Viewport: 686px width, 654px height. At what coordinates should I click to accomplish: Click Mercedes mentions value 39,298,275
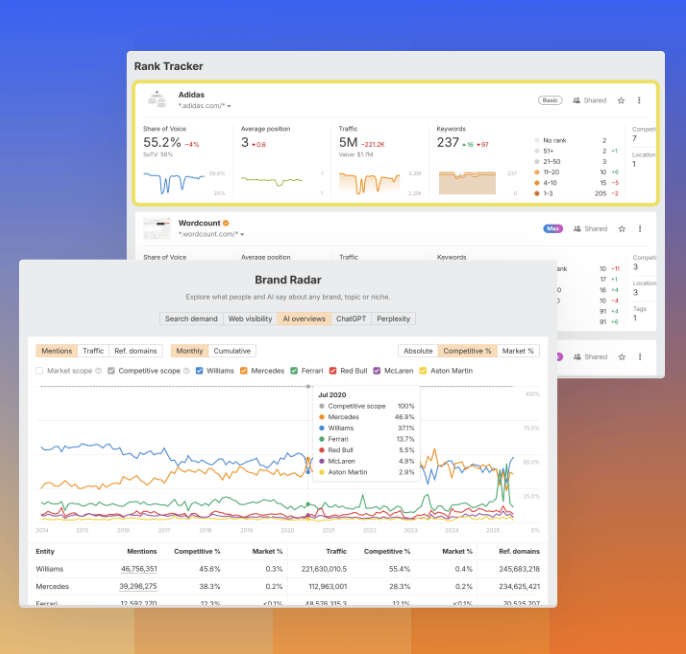pos(138,587)
